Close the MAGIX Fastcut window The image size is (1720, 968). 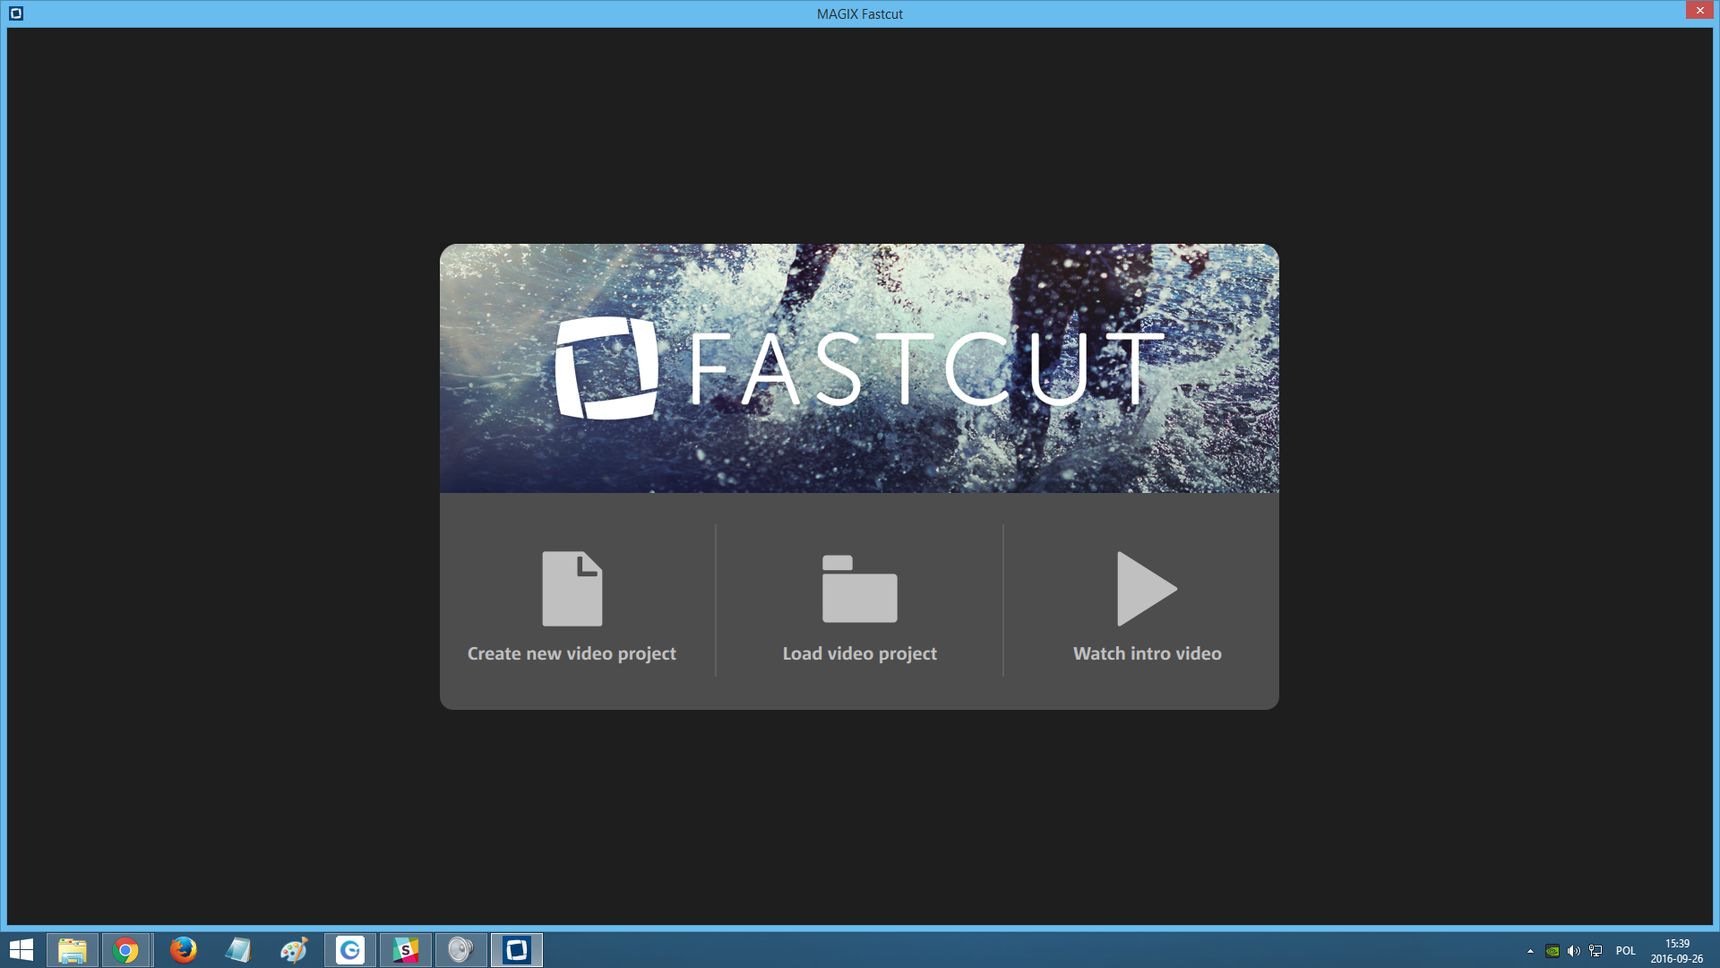tap(1700, 10)
